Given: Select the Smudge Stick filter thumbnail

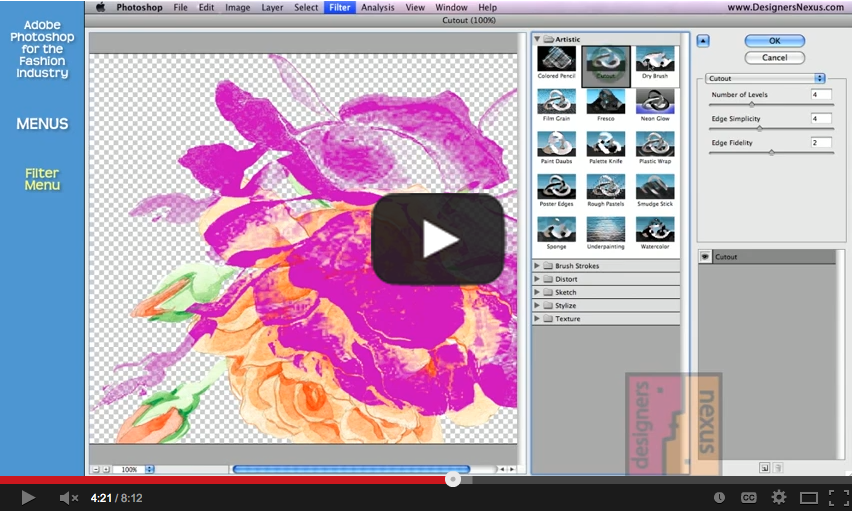Looking at the screenshot, I should 655,187.
